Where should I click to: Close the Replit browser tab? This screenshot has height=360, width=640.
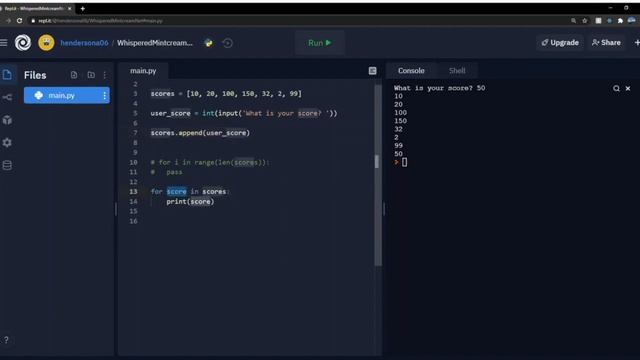(x=69, y=8)
